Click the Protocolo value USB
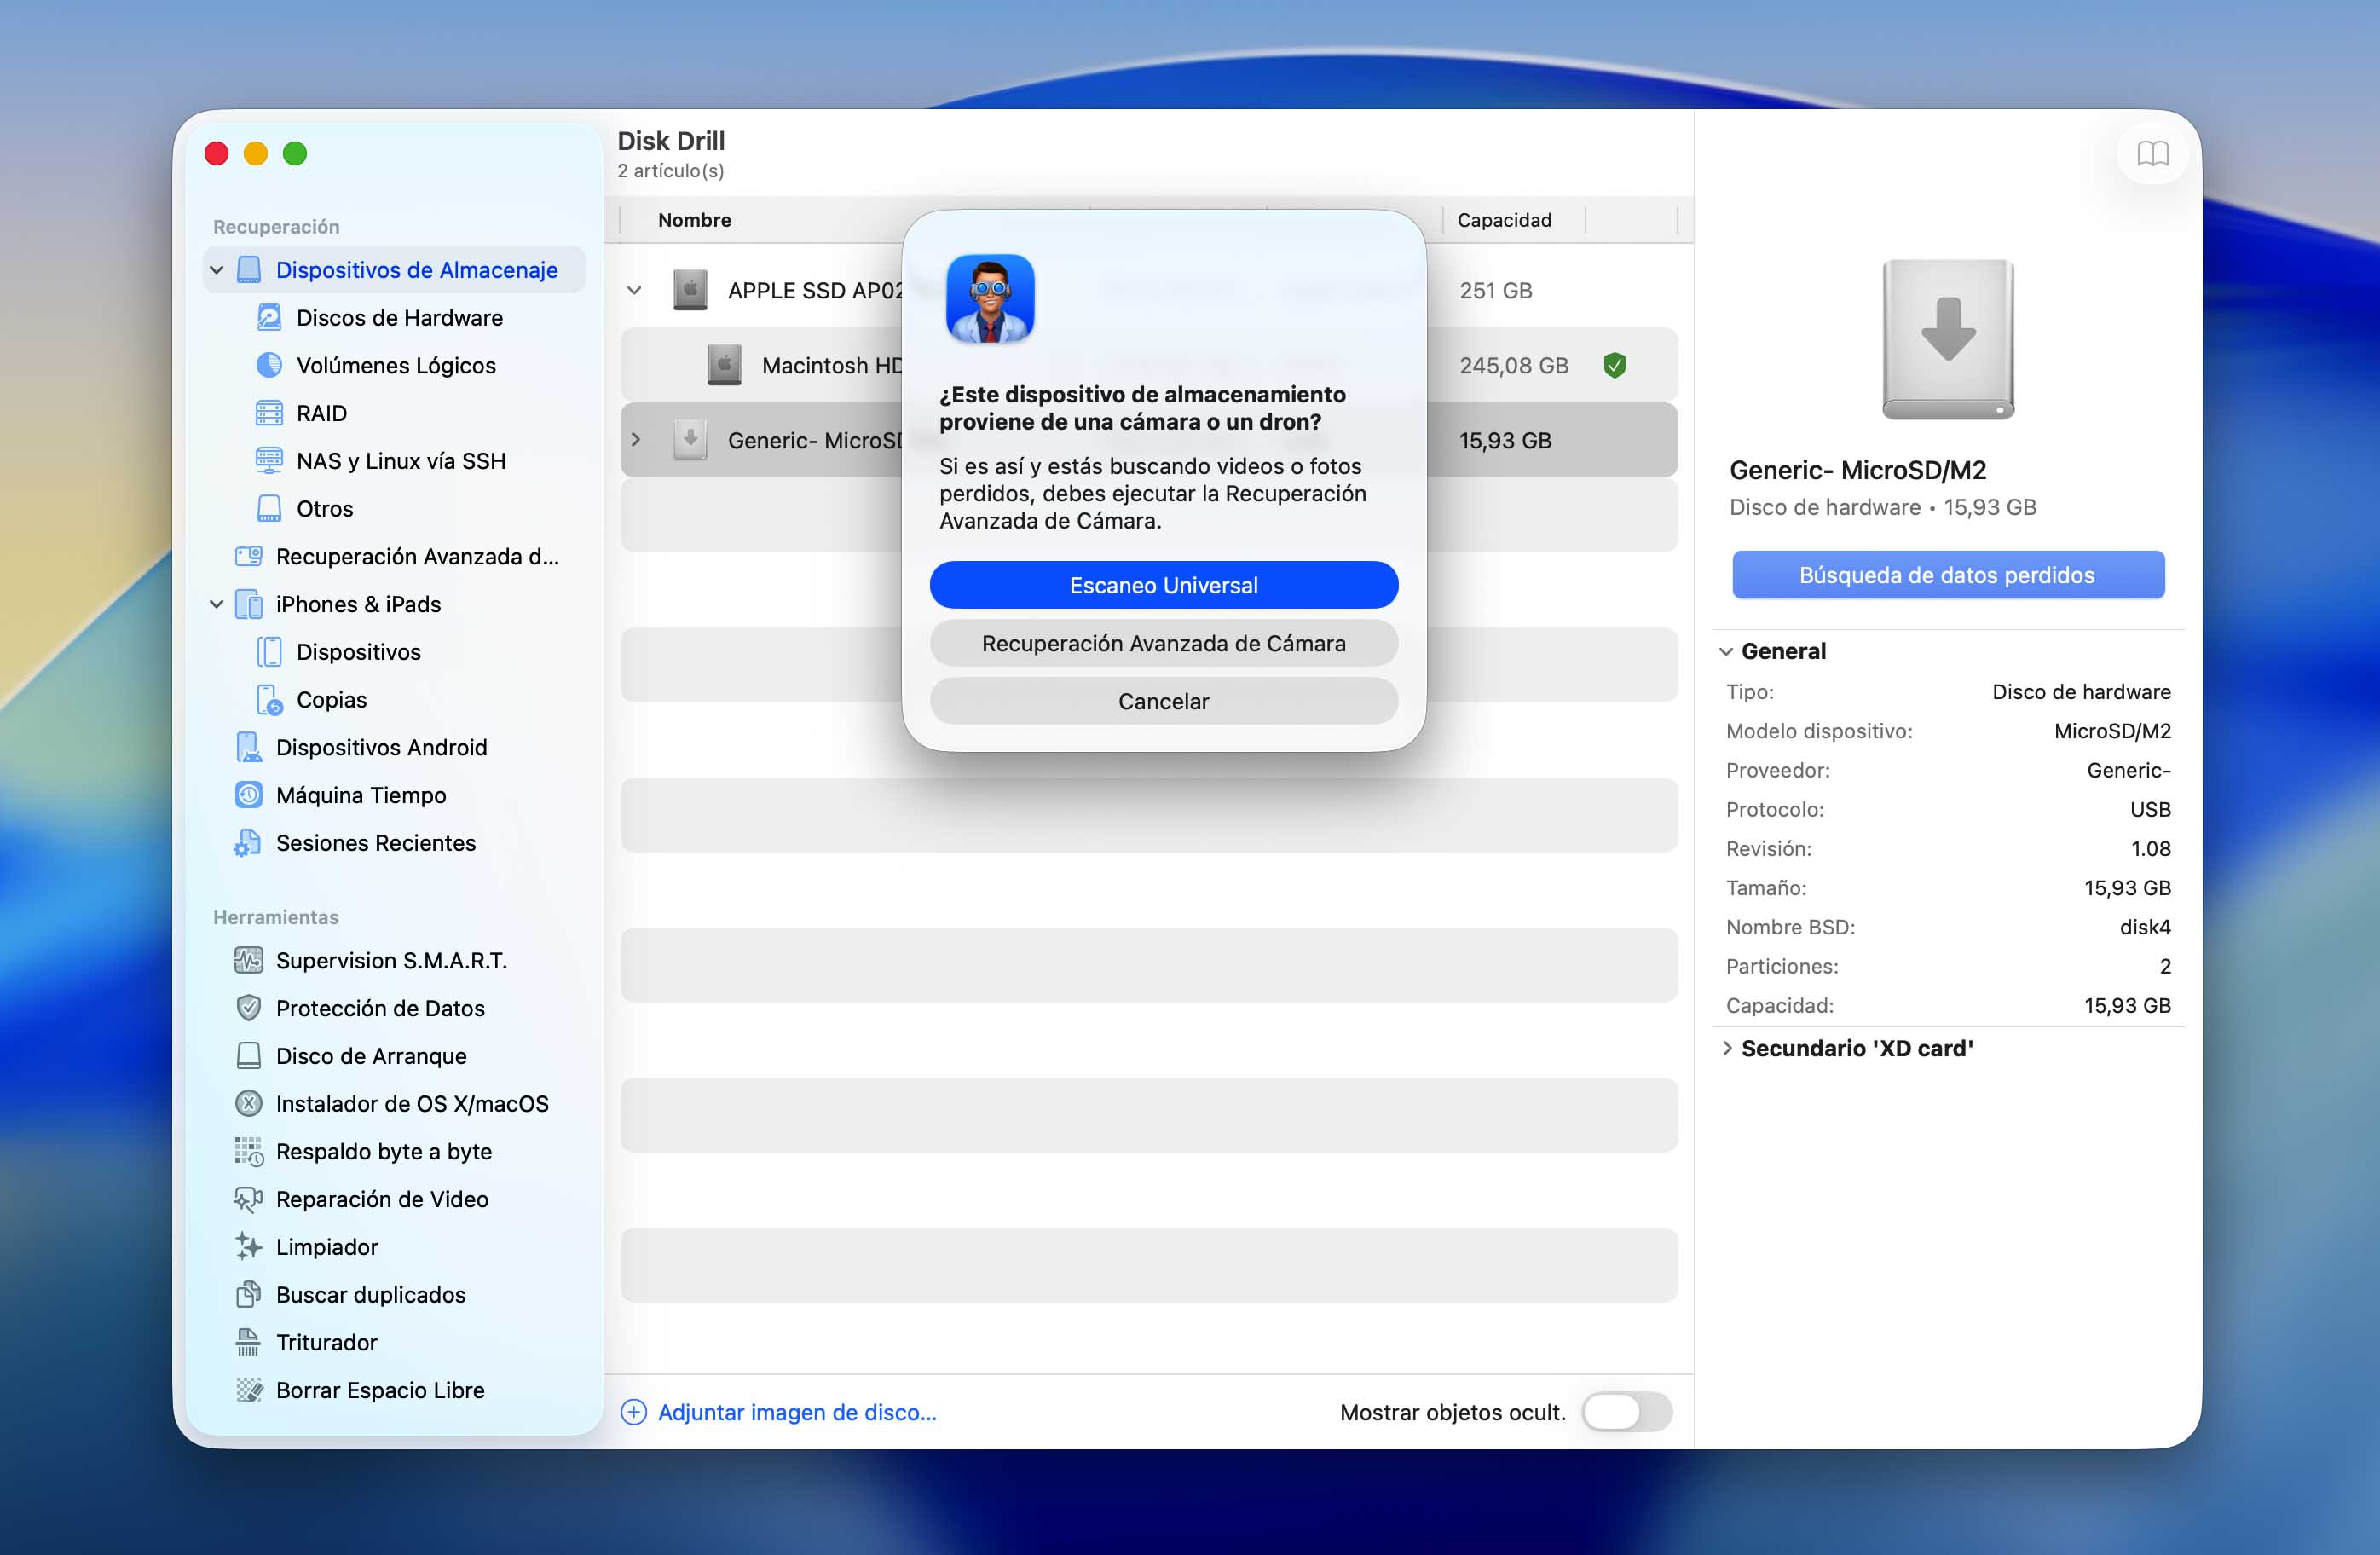This screenshot has height=1555, width=2380. point(2150,809)
